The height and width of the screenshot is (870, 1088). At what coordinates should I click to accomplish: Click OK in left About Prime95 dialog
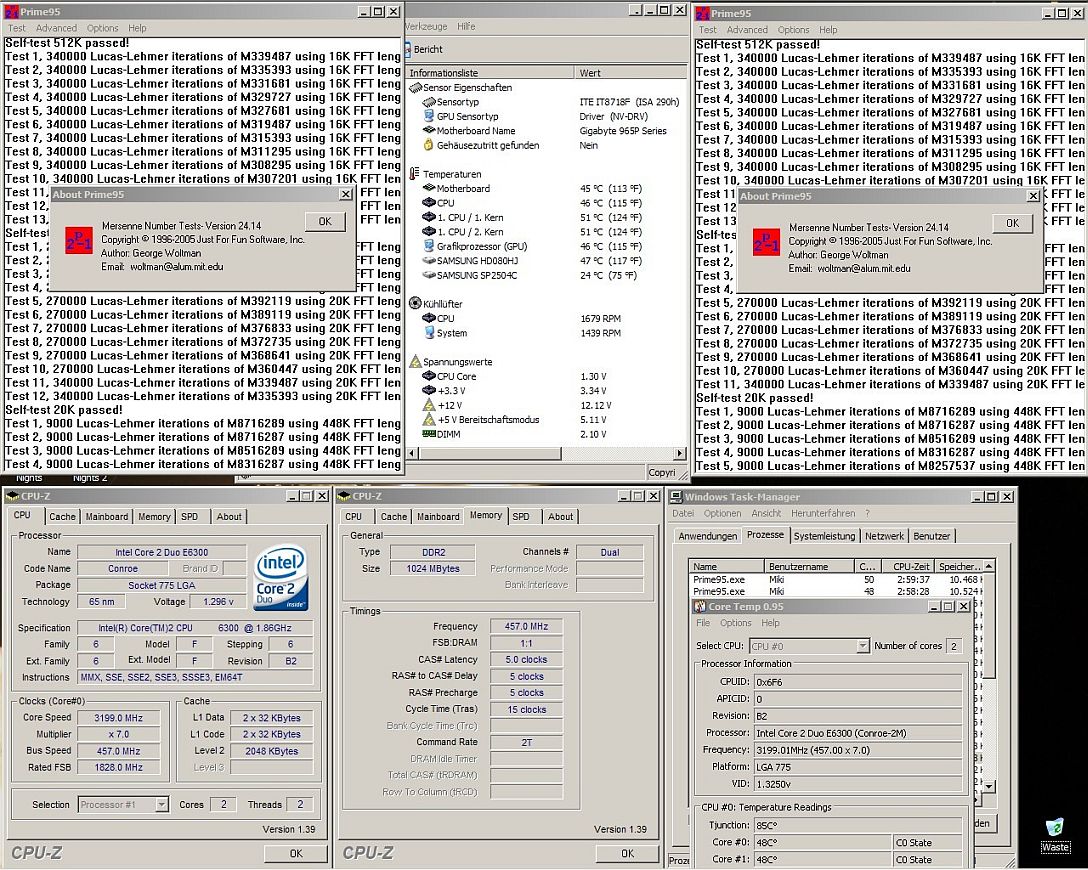tap(325, 221)
